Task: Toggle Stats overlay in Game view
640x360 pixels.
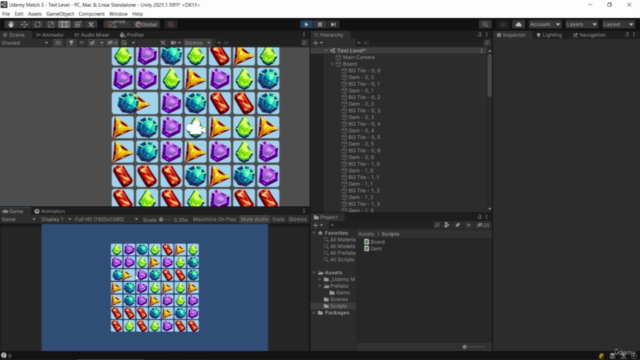Action: (278, 219)
